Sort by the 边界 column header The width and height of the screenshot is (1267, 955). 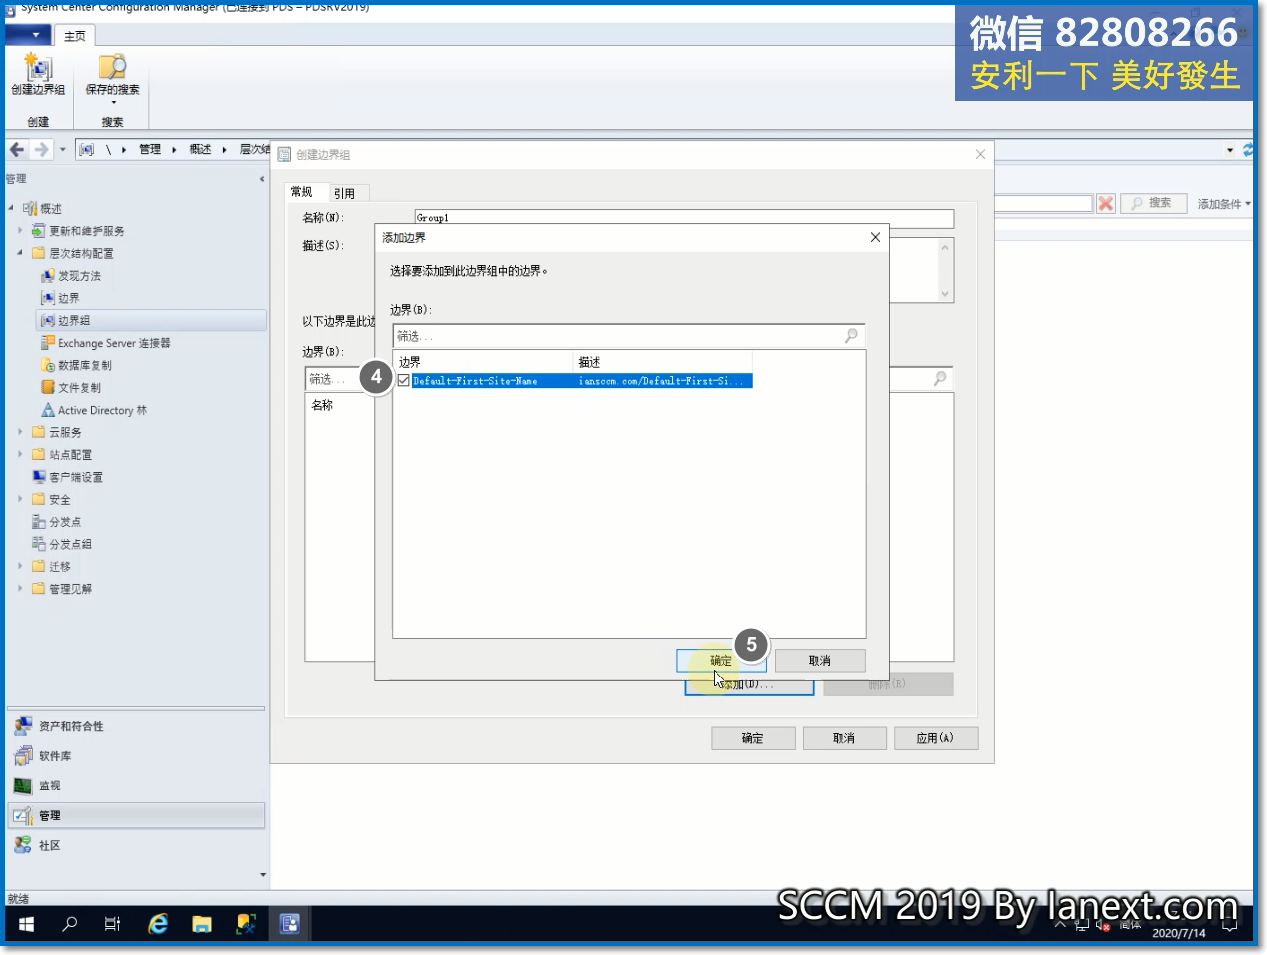pyautogui.click(x=483, y=362)
